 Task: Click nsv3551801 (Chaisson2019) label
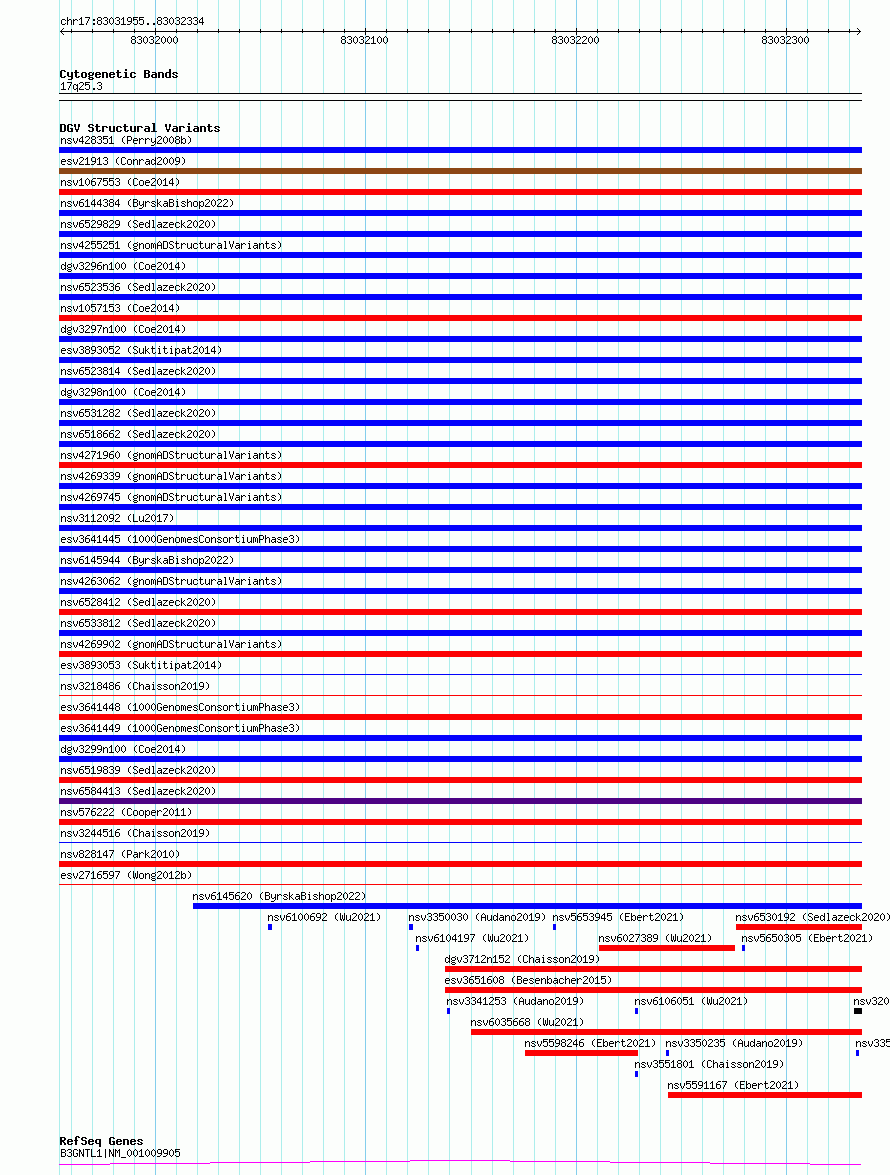[709, 1063]
